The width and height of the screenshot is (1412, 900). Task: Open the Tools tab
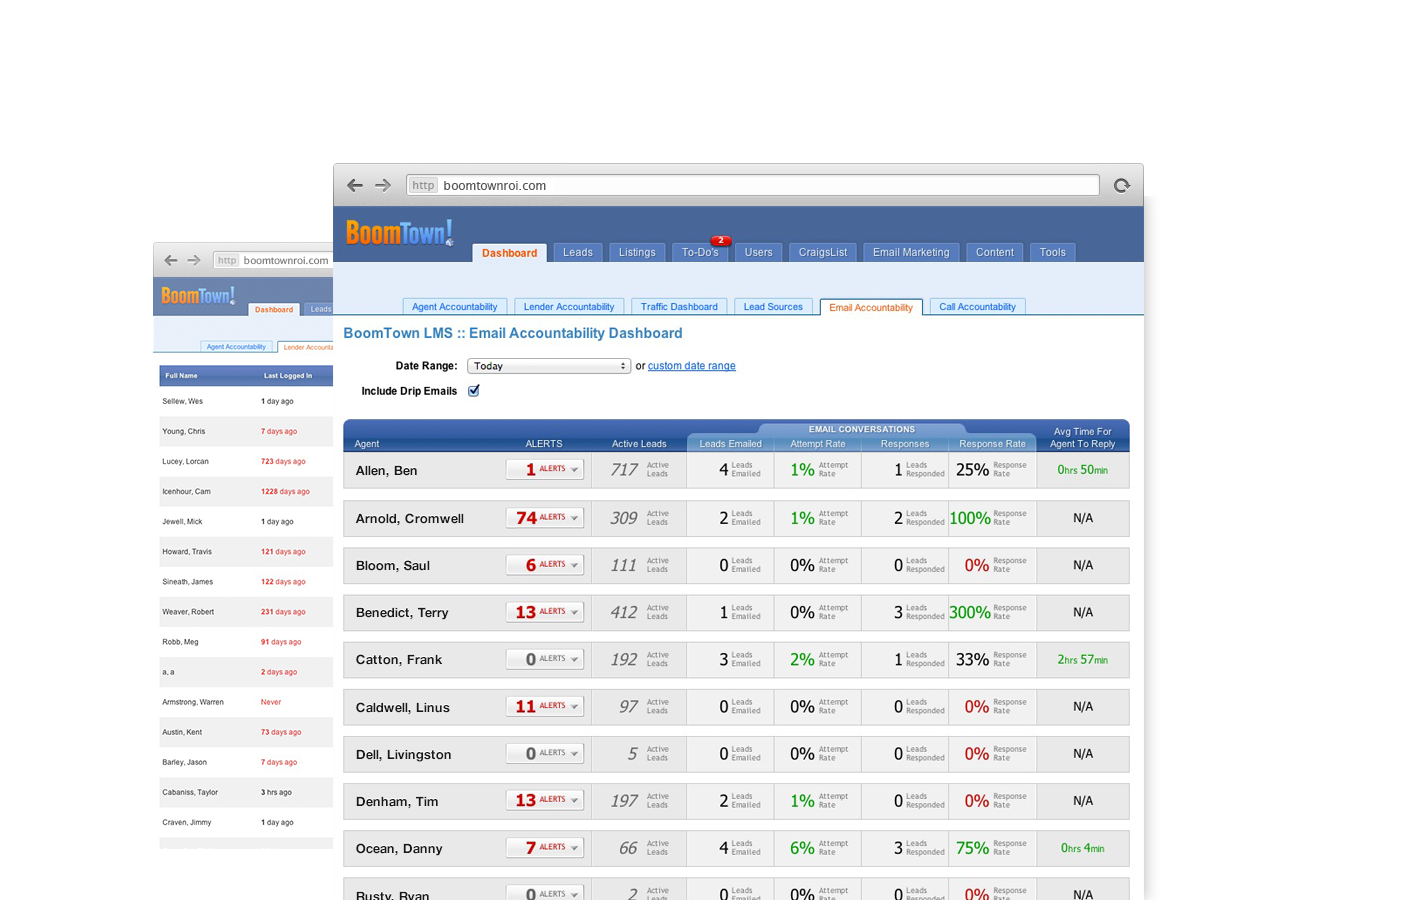coord(1052,253)
